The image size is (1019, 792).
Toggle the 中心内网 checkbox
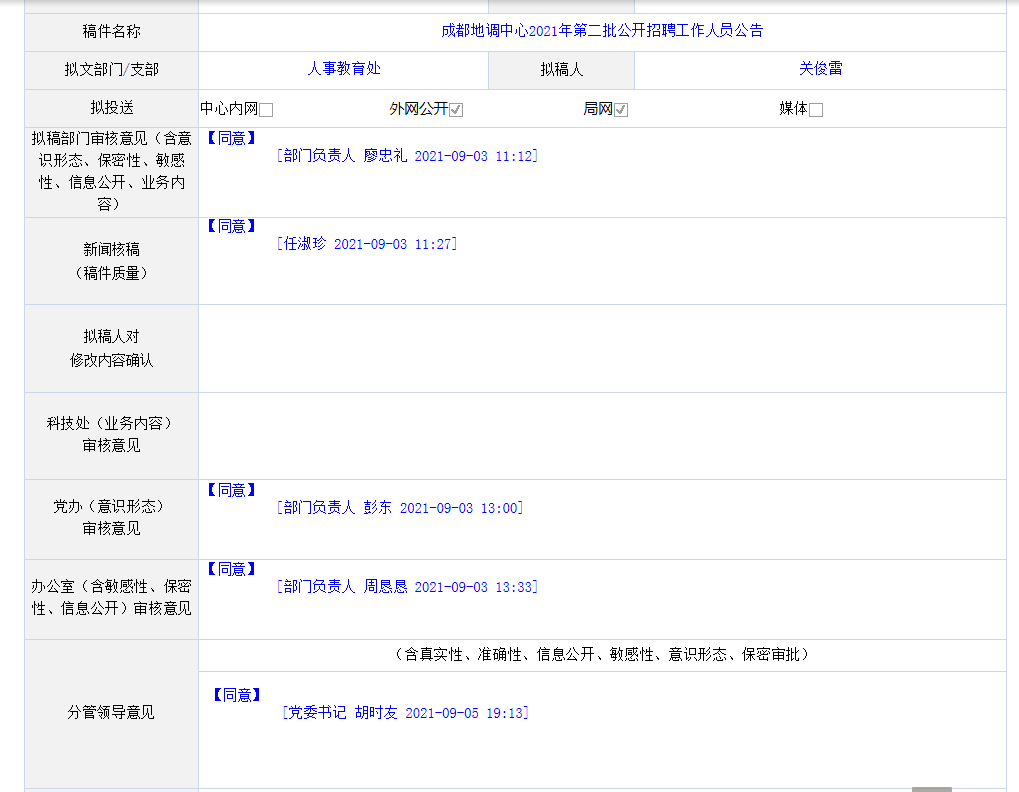266,110
